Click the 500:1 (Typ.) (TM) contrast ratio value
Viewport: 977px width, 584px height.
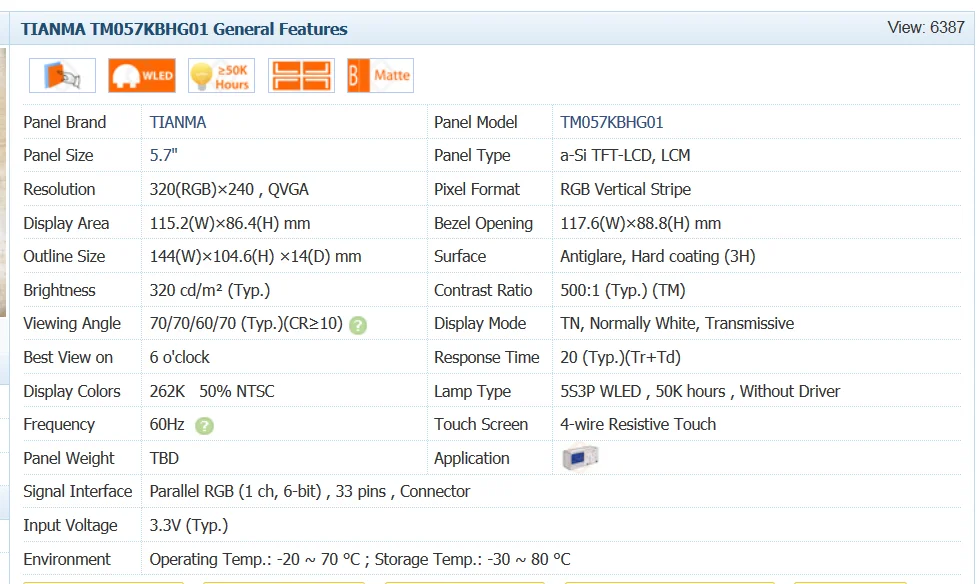point(622,290)
